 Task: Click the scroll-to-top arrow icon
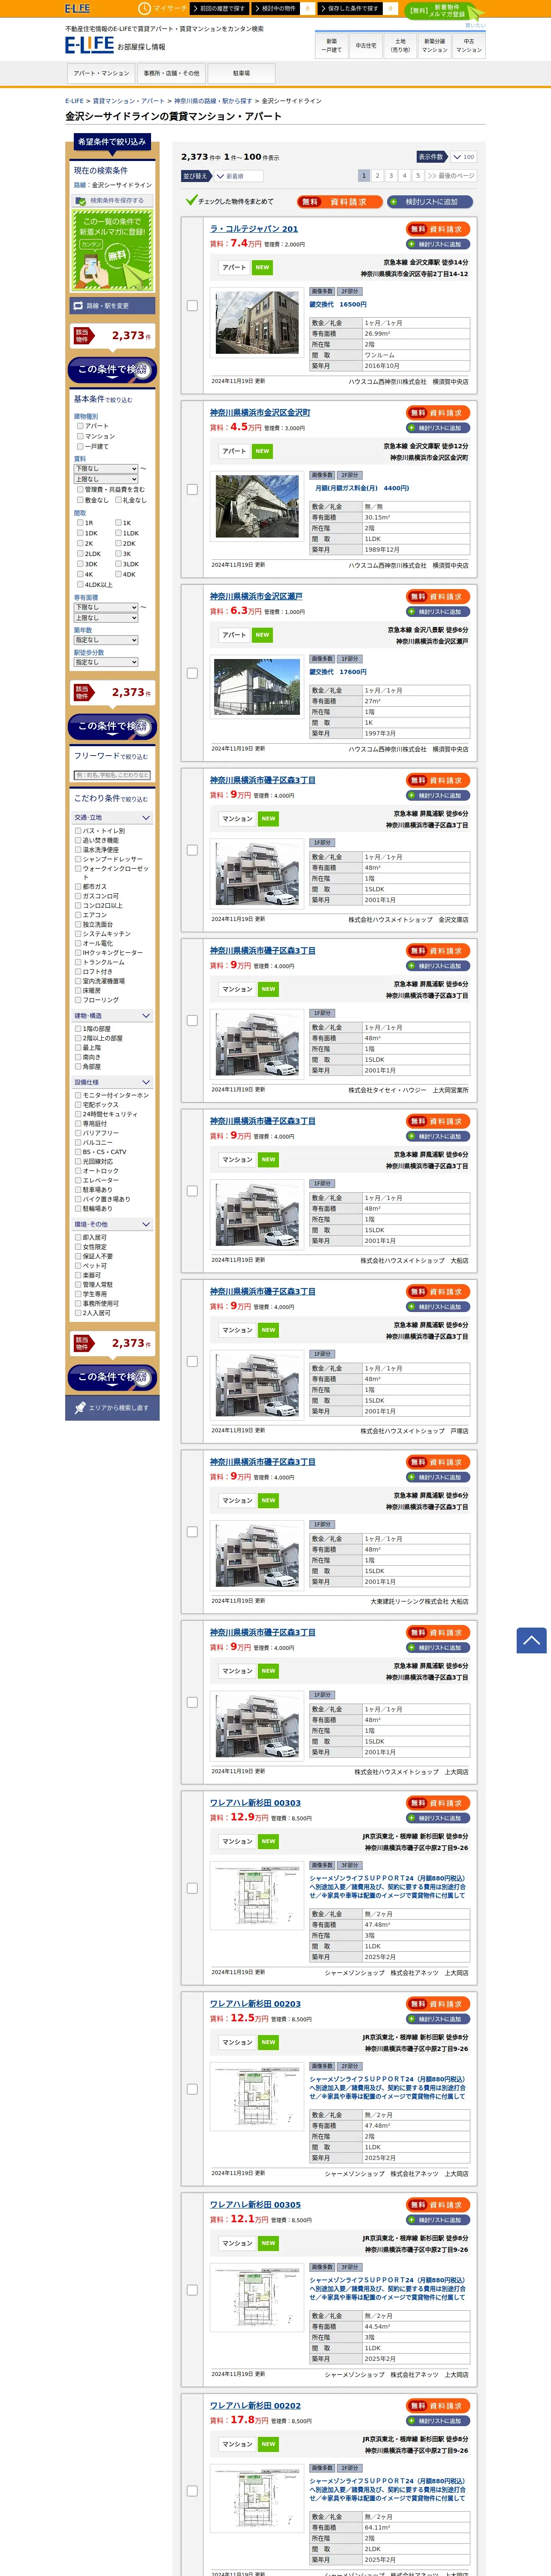(x=531, y=1640)
